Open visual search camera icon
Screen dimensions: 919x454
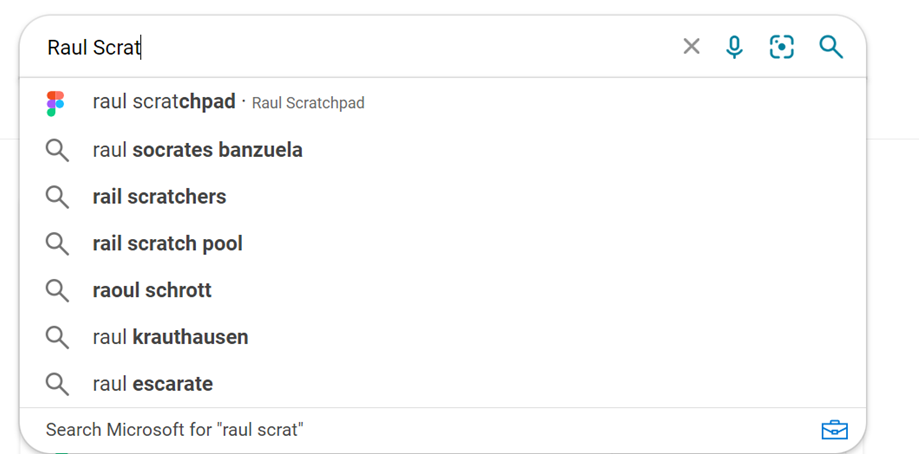pyautogui.click(x=782, y=47)
